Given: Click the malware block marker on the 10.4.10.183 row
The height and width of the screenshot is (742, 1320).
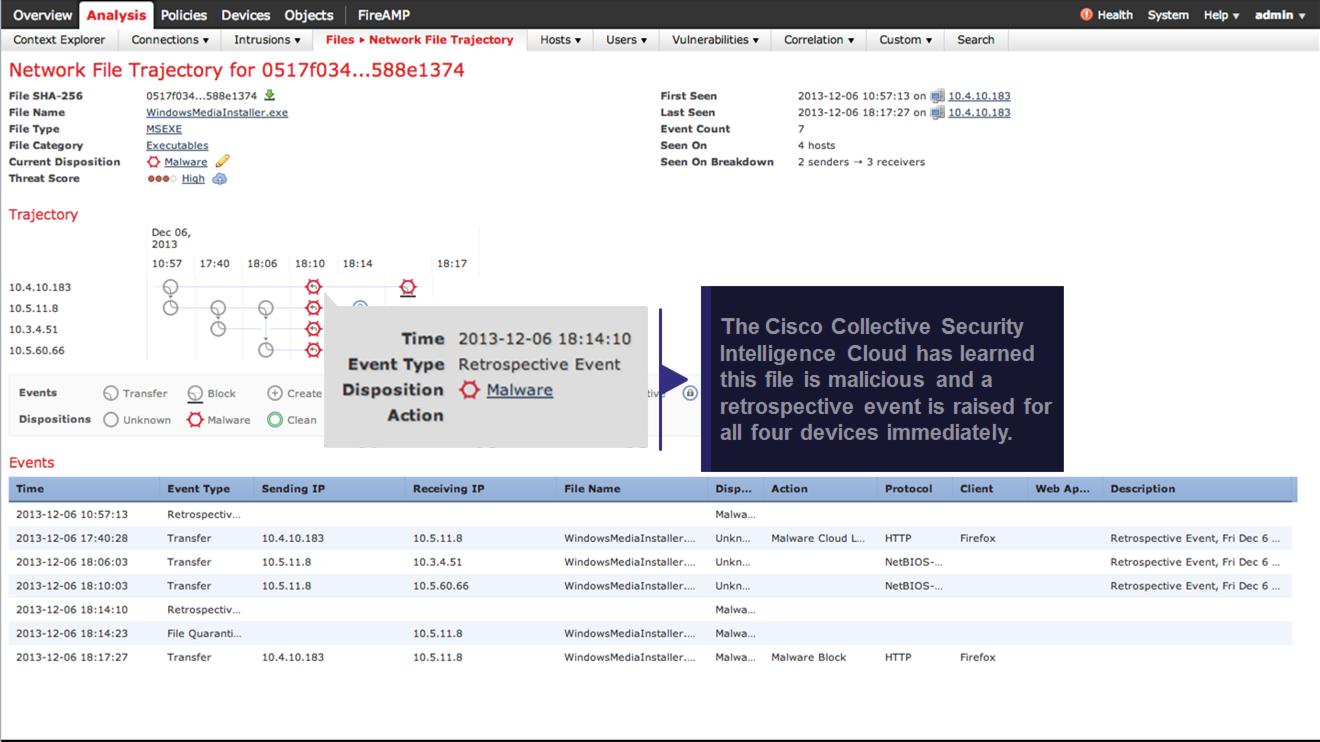Looking at the screenshot, I should pos(407,288).
